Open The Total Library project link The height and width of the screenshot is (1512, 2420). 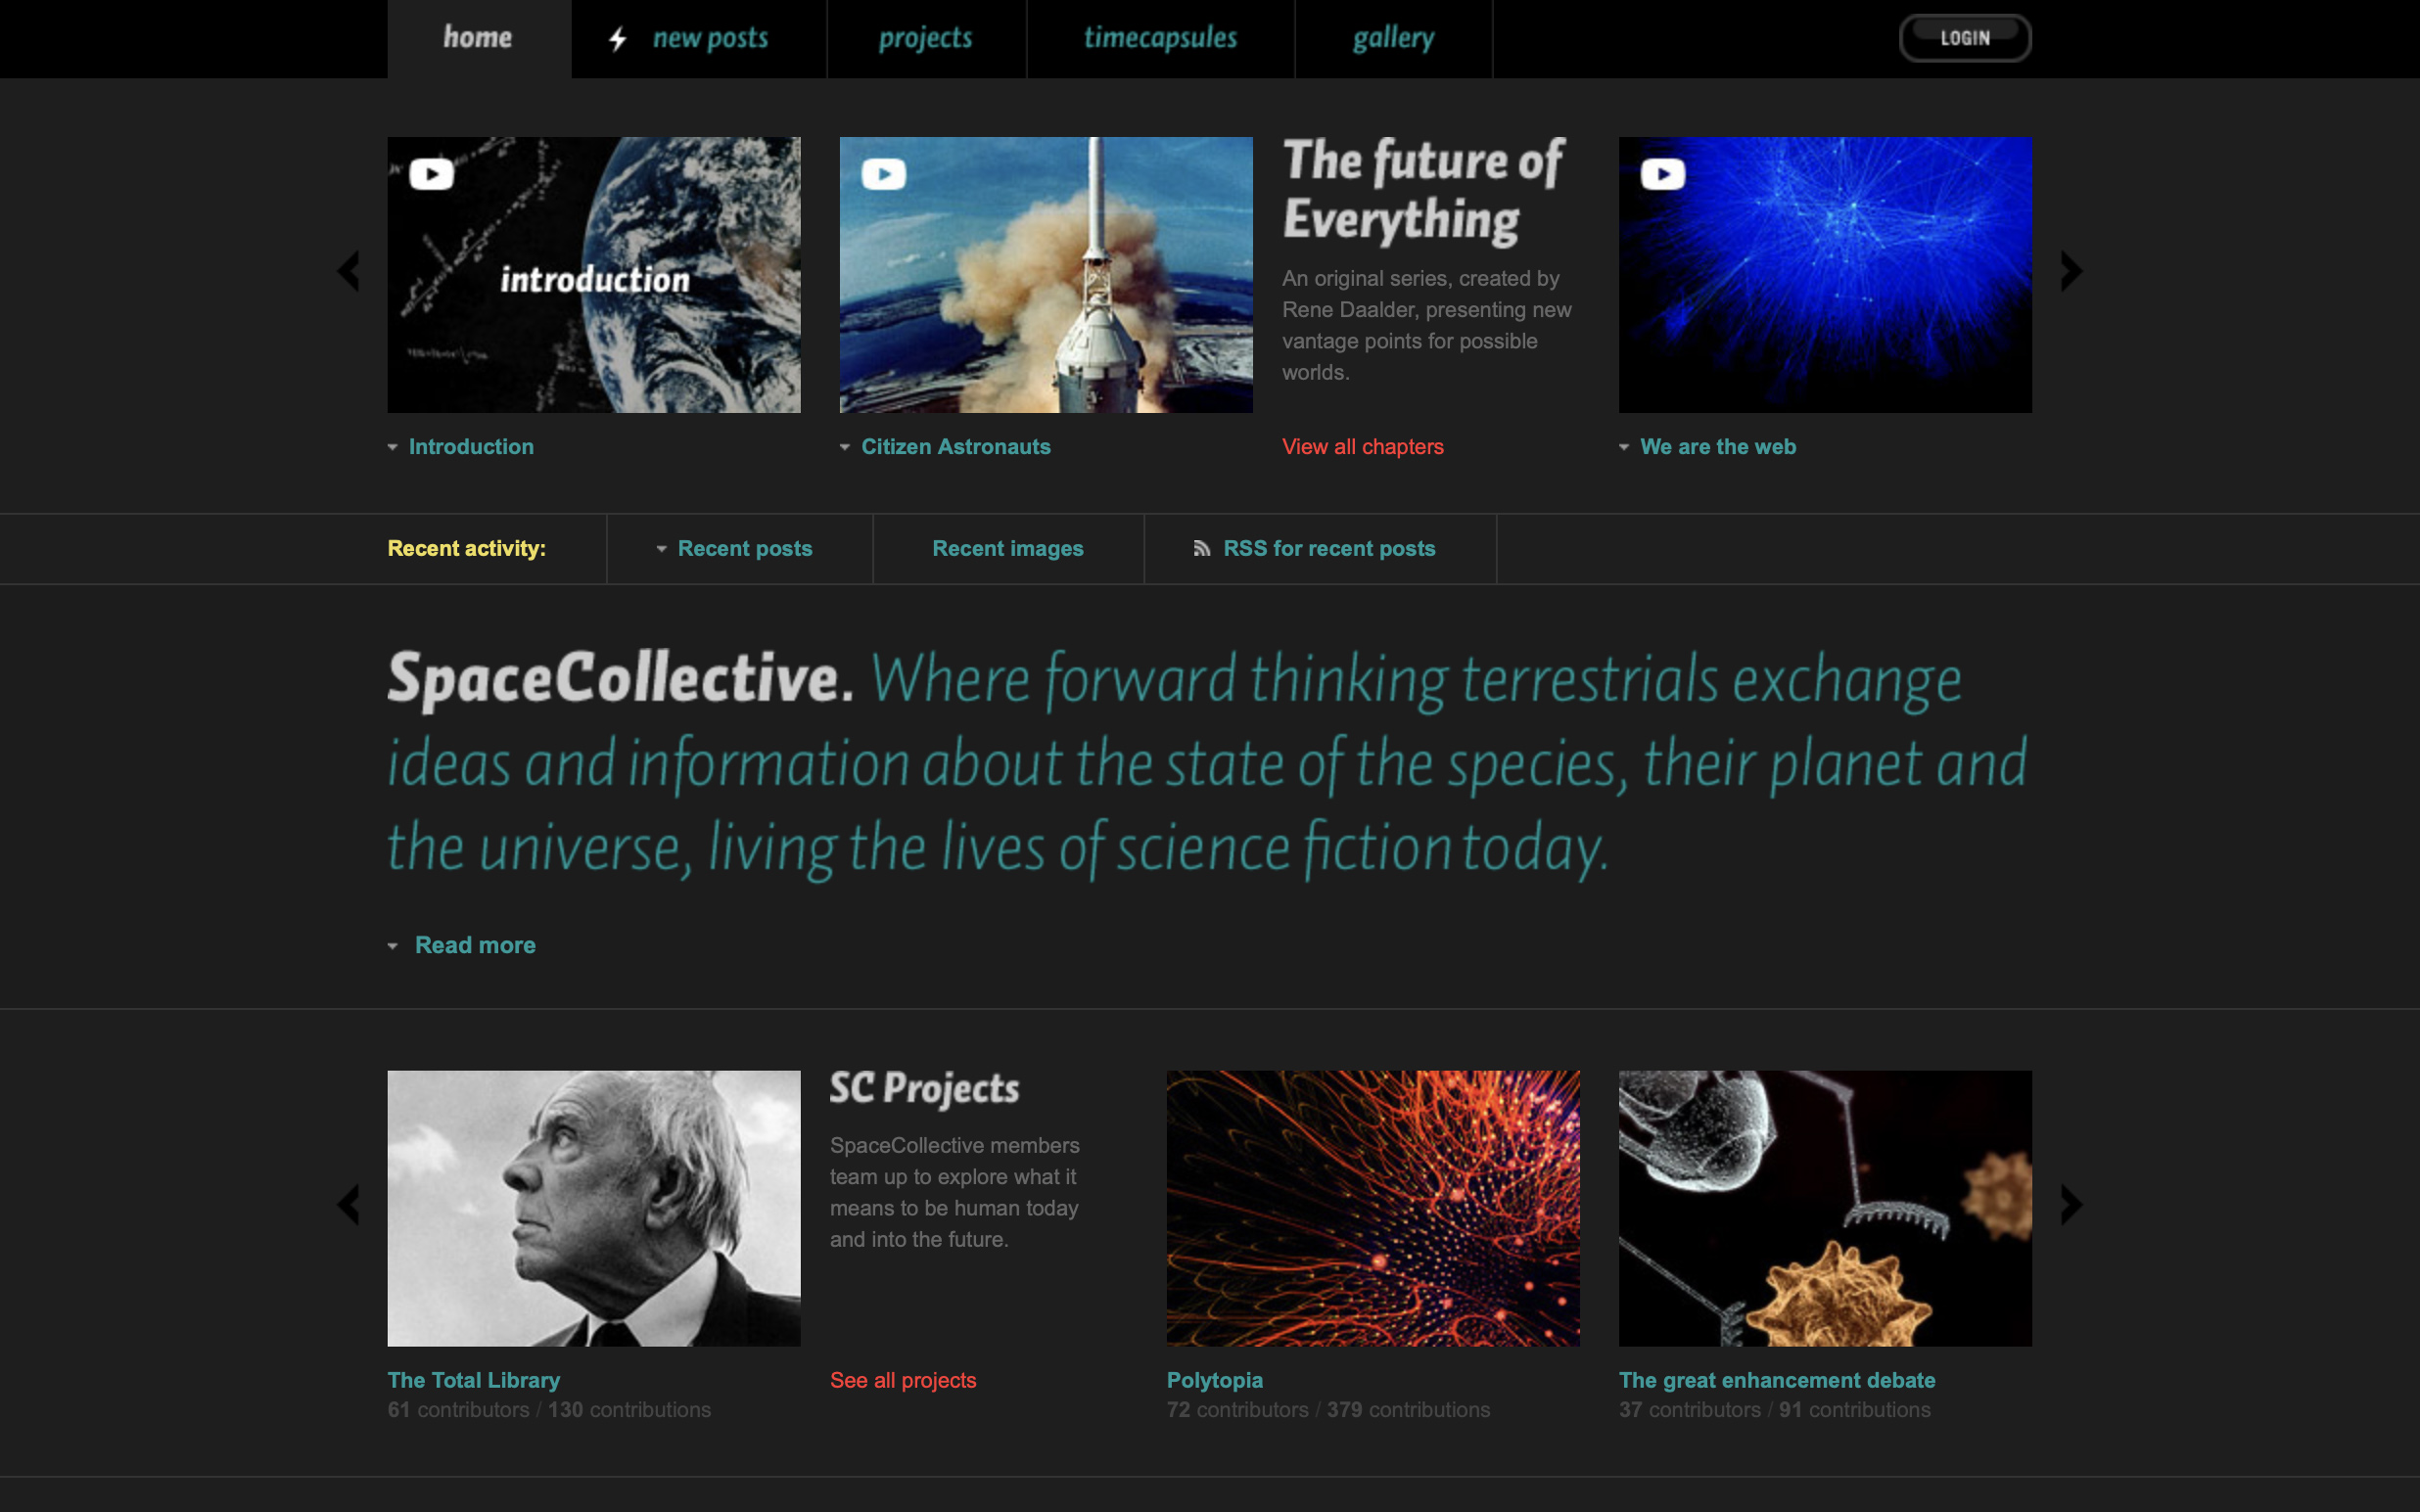point(474,1380)
